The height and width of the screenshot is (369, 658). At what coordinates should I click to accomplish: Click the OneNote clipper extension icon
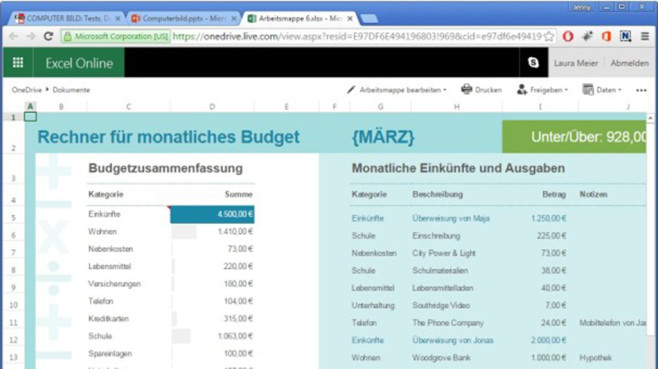[625, 37]
